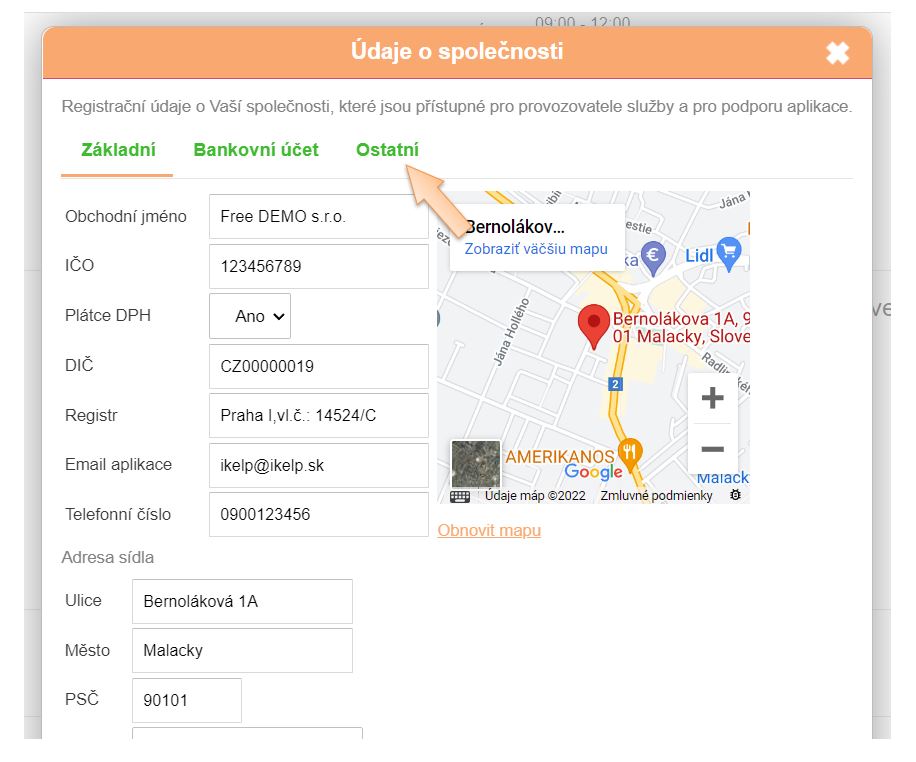
Task: Close the Údaje o společnosti dialog
Action: coord(837,53)
